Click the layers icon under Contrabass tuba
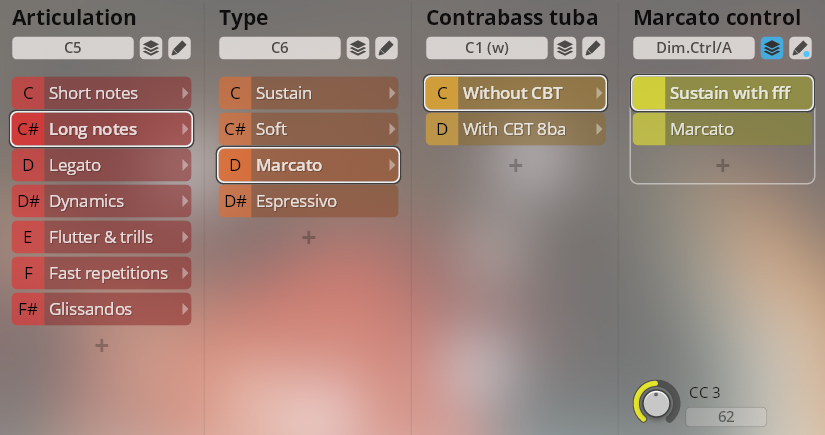Viewport: 825px width, 435px height. [x=564, y=47]
